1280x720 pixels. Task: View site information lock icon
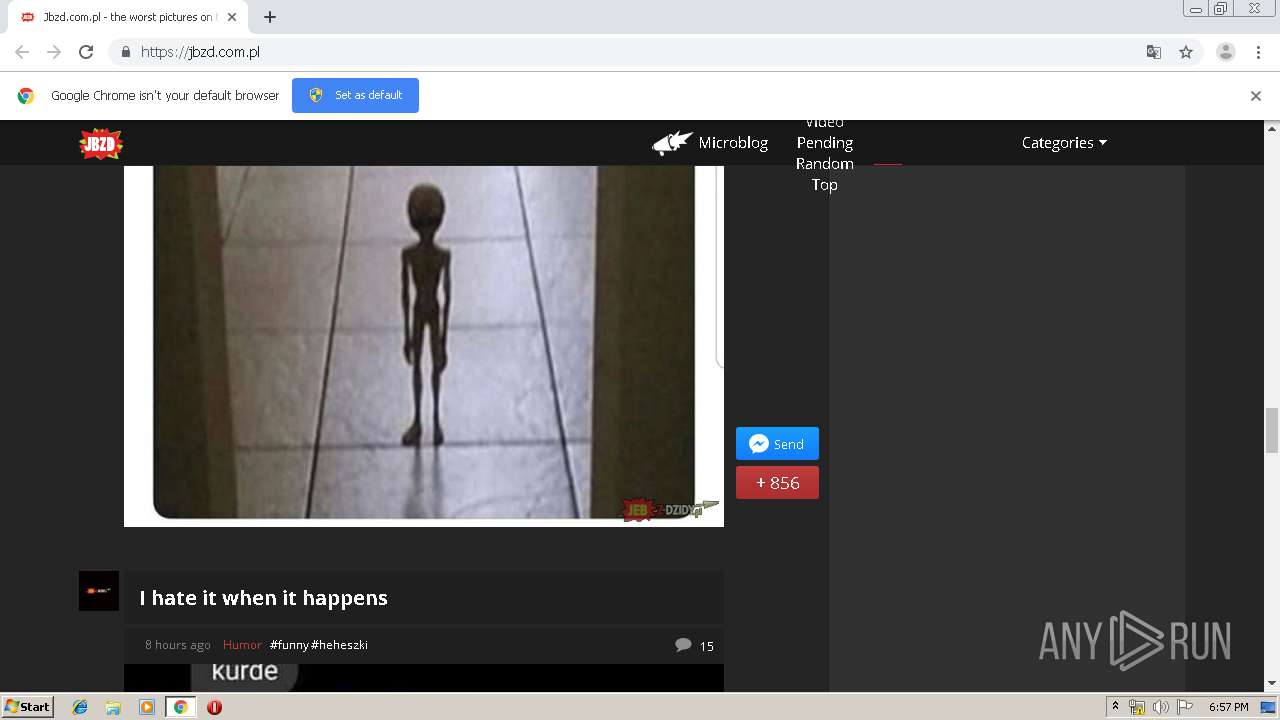(x=125, y=52)
